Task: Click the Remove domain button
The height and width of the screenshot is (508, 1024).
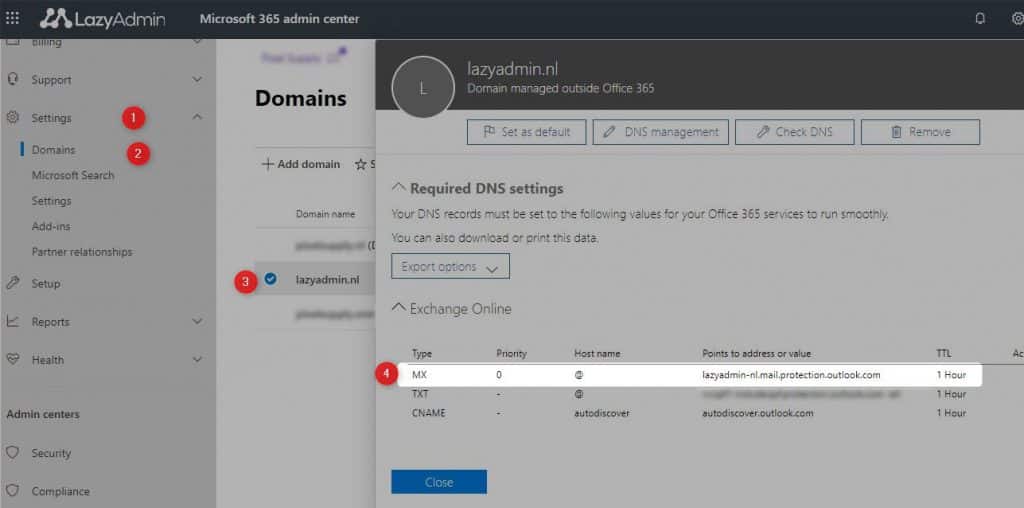Action: click(x=920, y=132)
